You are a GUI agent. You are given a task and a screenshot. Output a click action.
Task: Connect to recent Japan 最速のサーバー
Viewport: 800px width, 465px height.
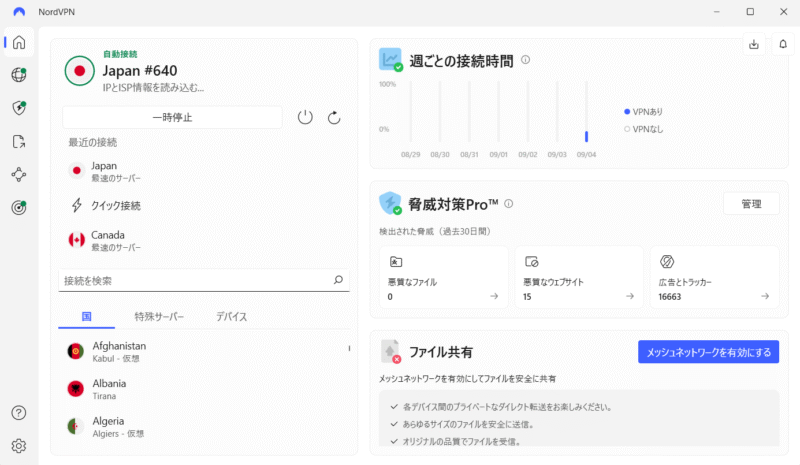pyautogui.click(x=204, y=171)
